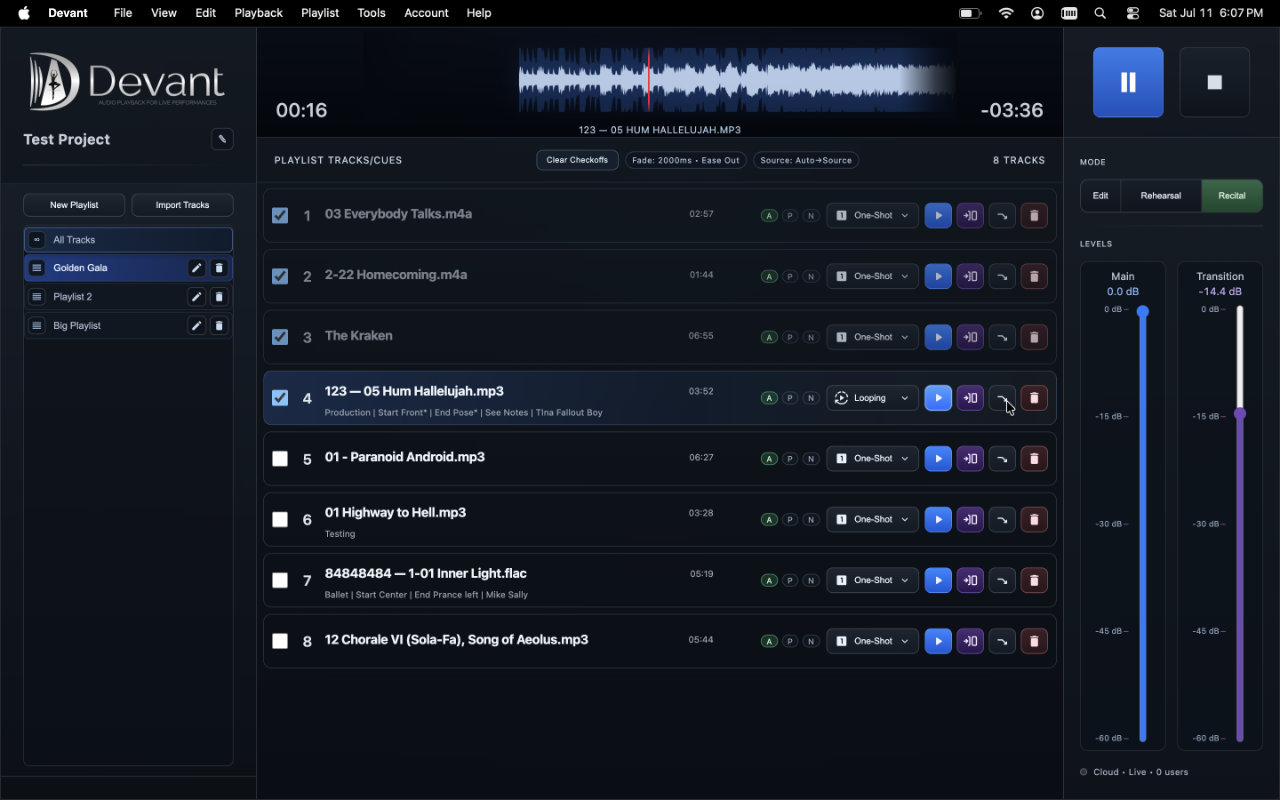
Task: Open the Account menu
Action: (426, 13)
